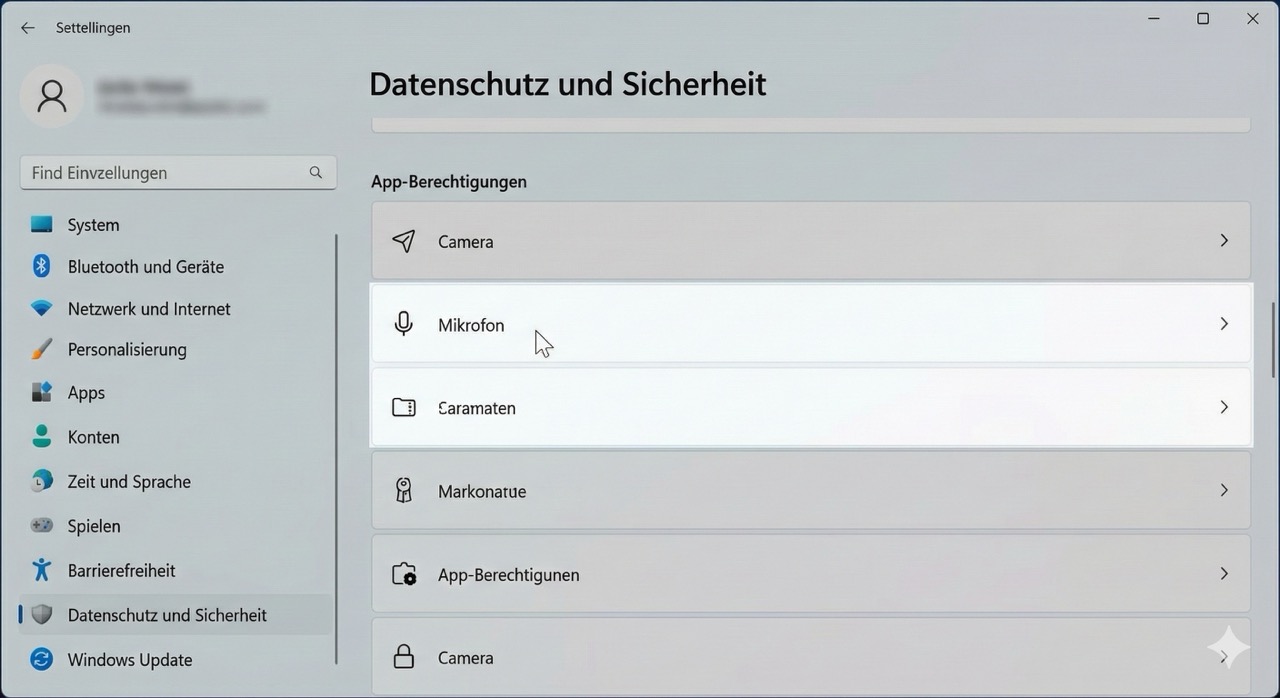Viewport: 1280px width, 698px height.
Task: Expand the Mikrofon row chevron
Action: click(1224, 323)
